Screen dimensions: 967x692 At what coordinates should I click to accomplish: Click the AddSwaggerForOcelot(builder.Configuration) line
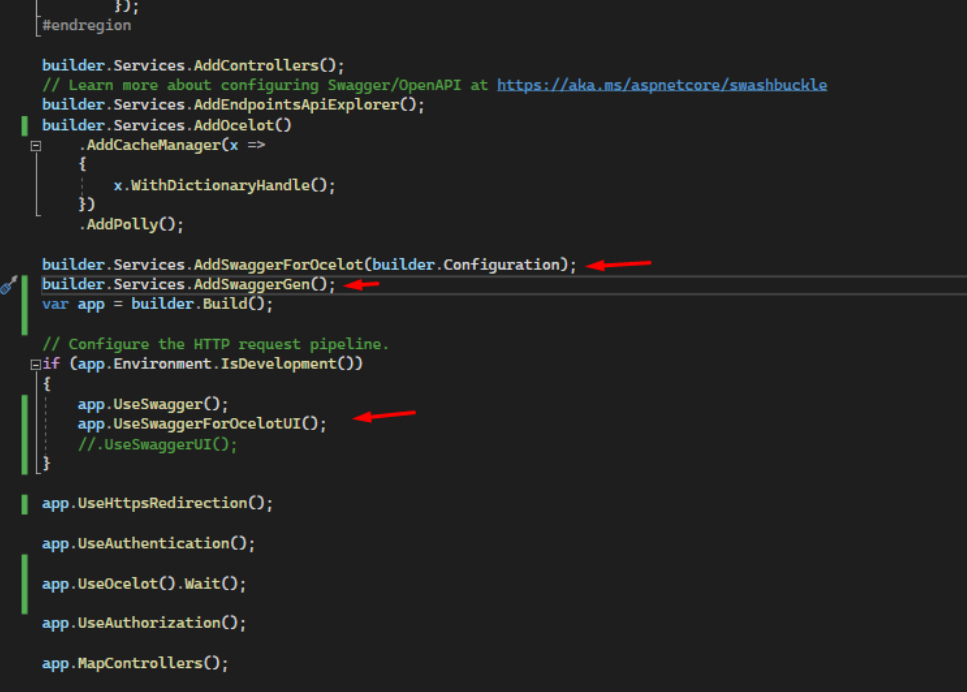[x=309, y=265]
